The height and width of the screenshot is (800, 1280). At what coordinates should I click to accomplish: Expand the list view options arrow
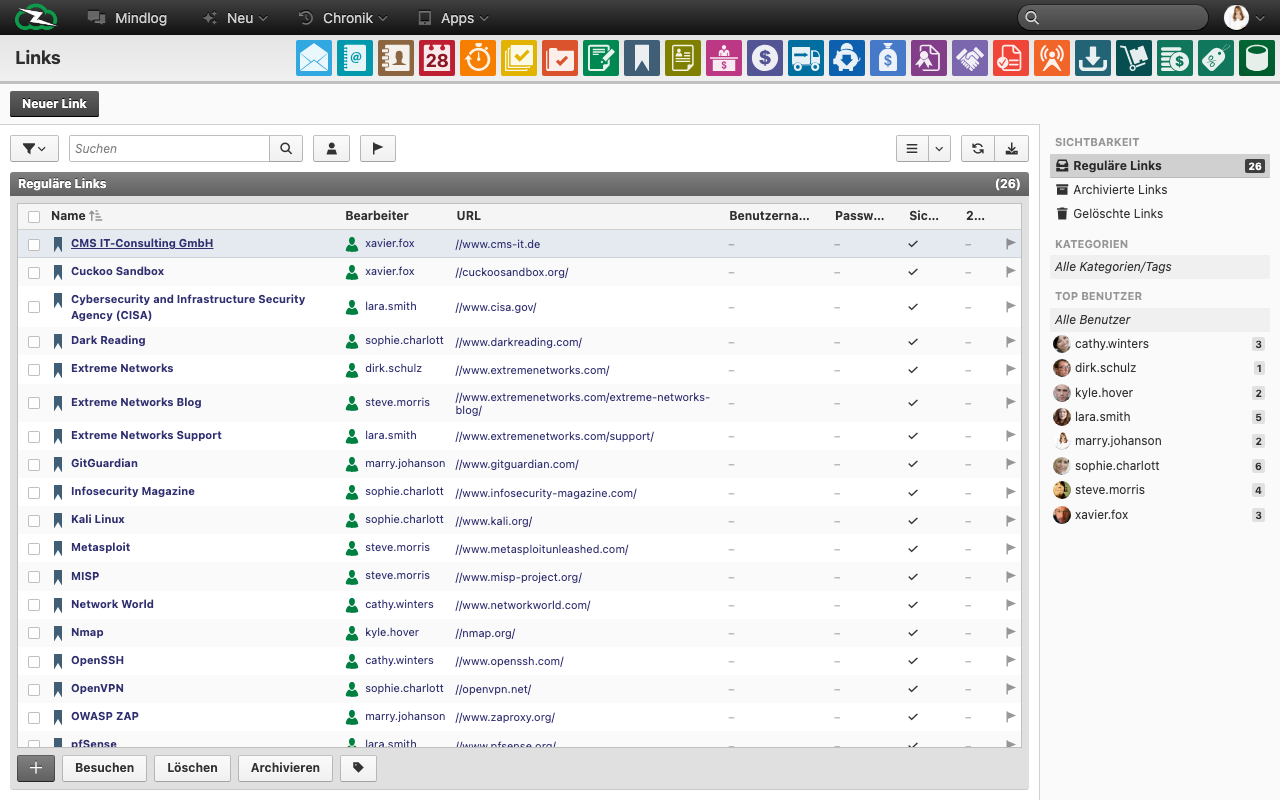[939, 148]
